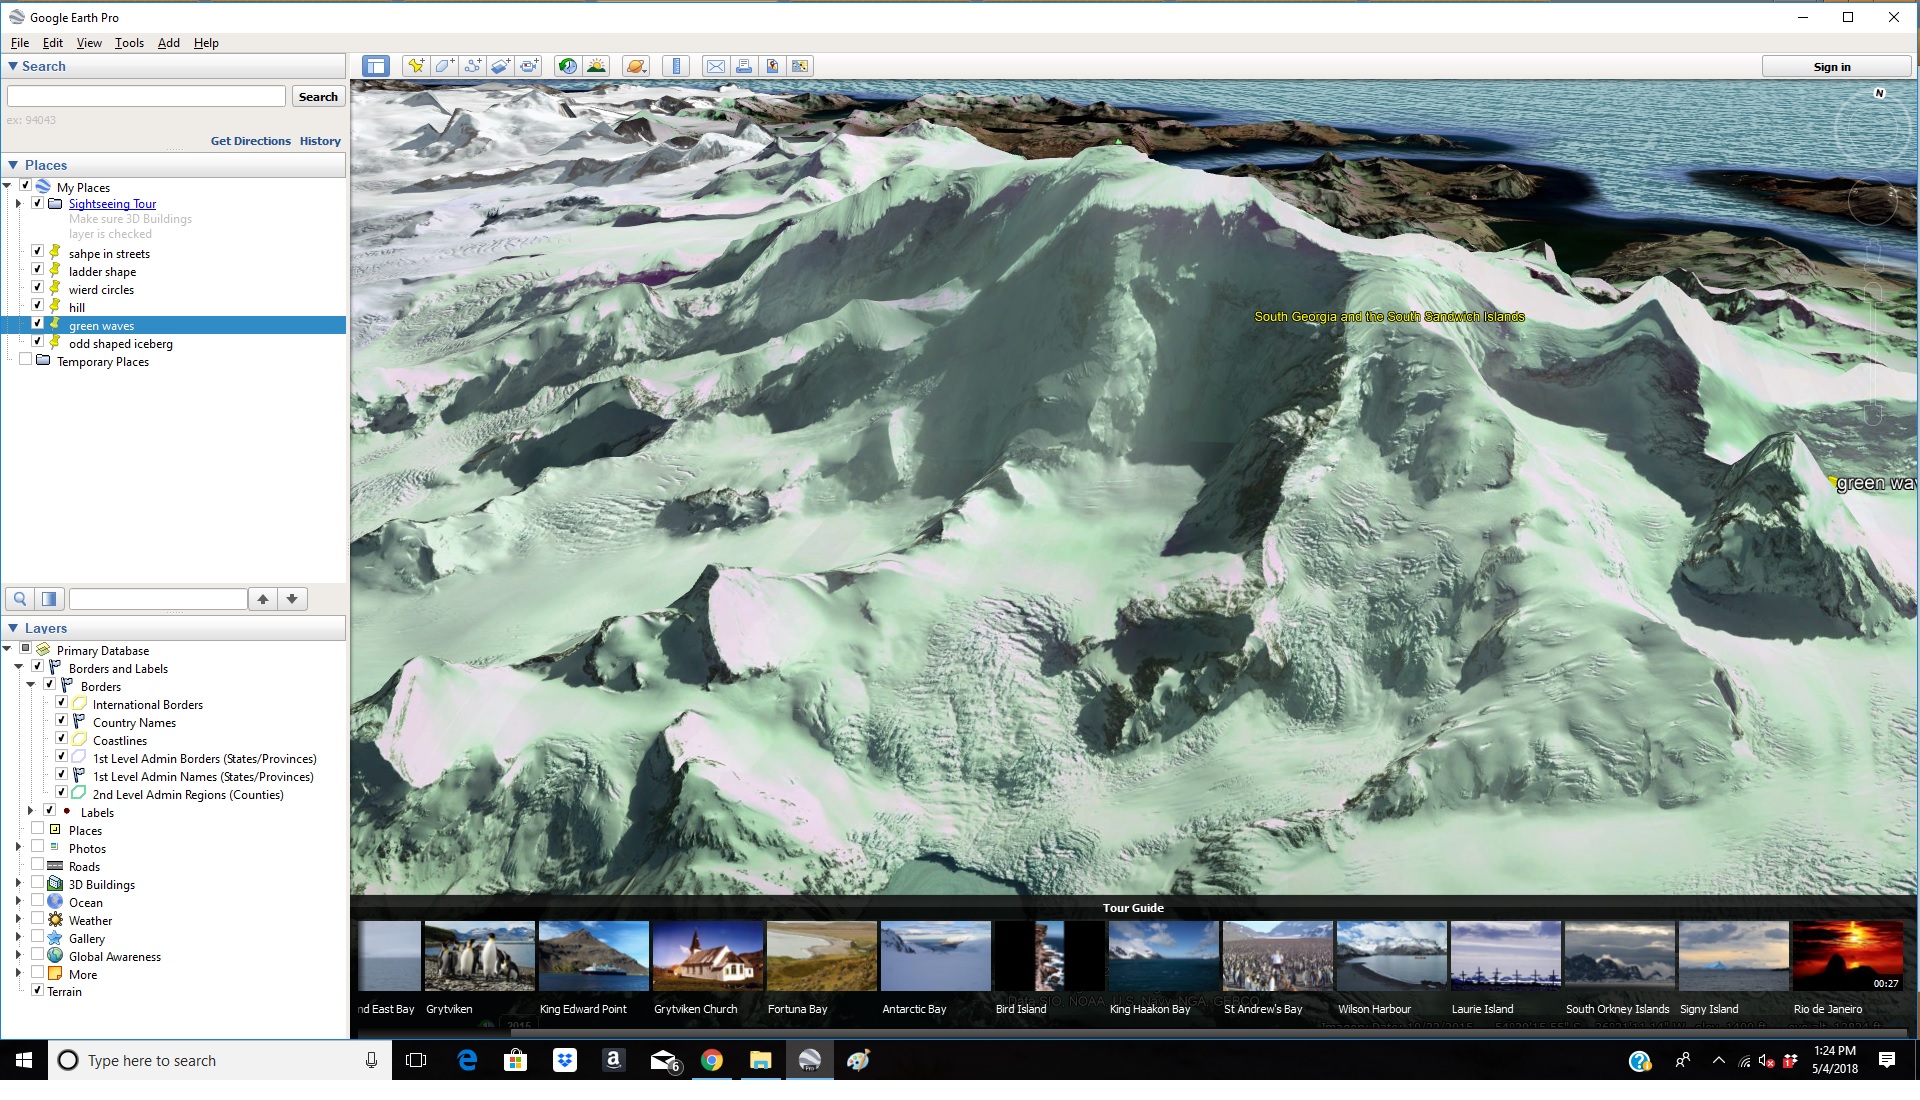Select the Add Polygon tool
1920x1100 pixels.
[444, 66]
